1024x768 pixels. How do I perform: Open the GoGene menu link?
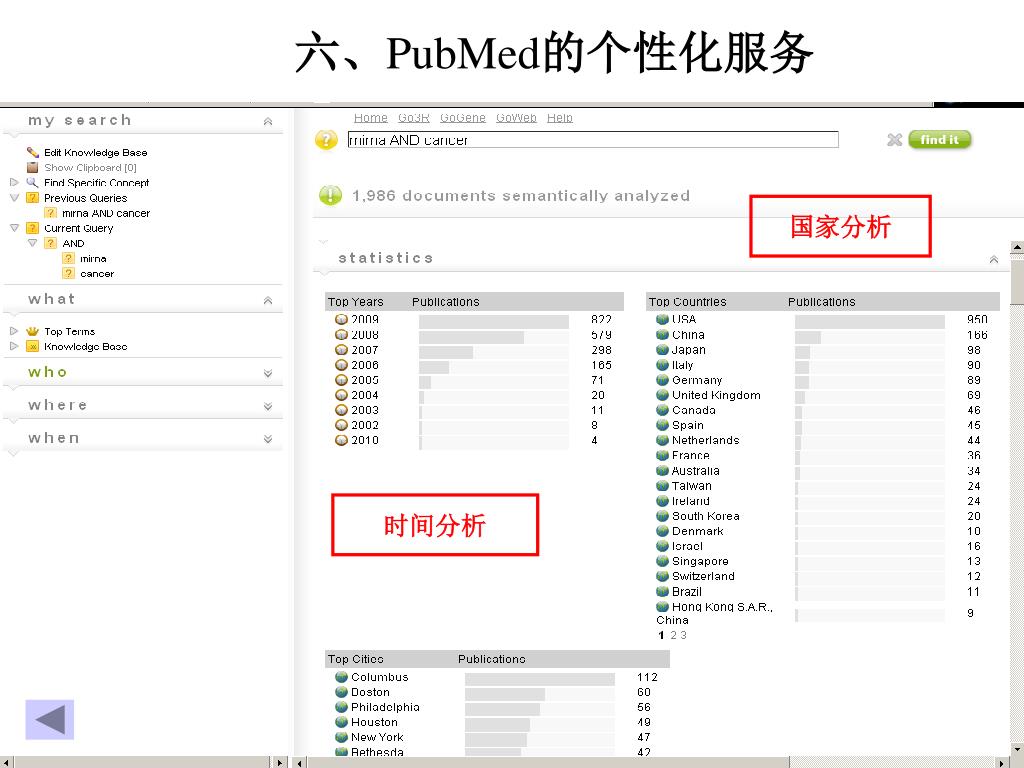[x=462, y=118]
